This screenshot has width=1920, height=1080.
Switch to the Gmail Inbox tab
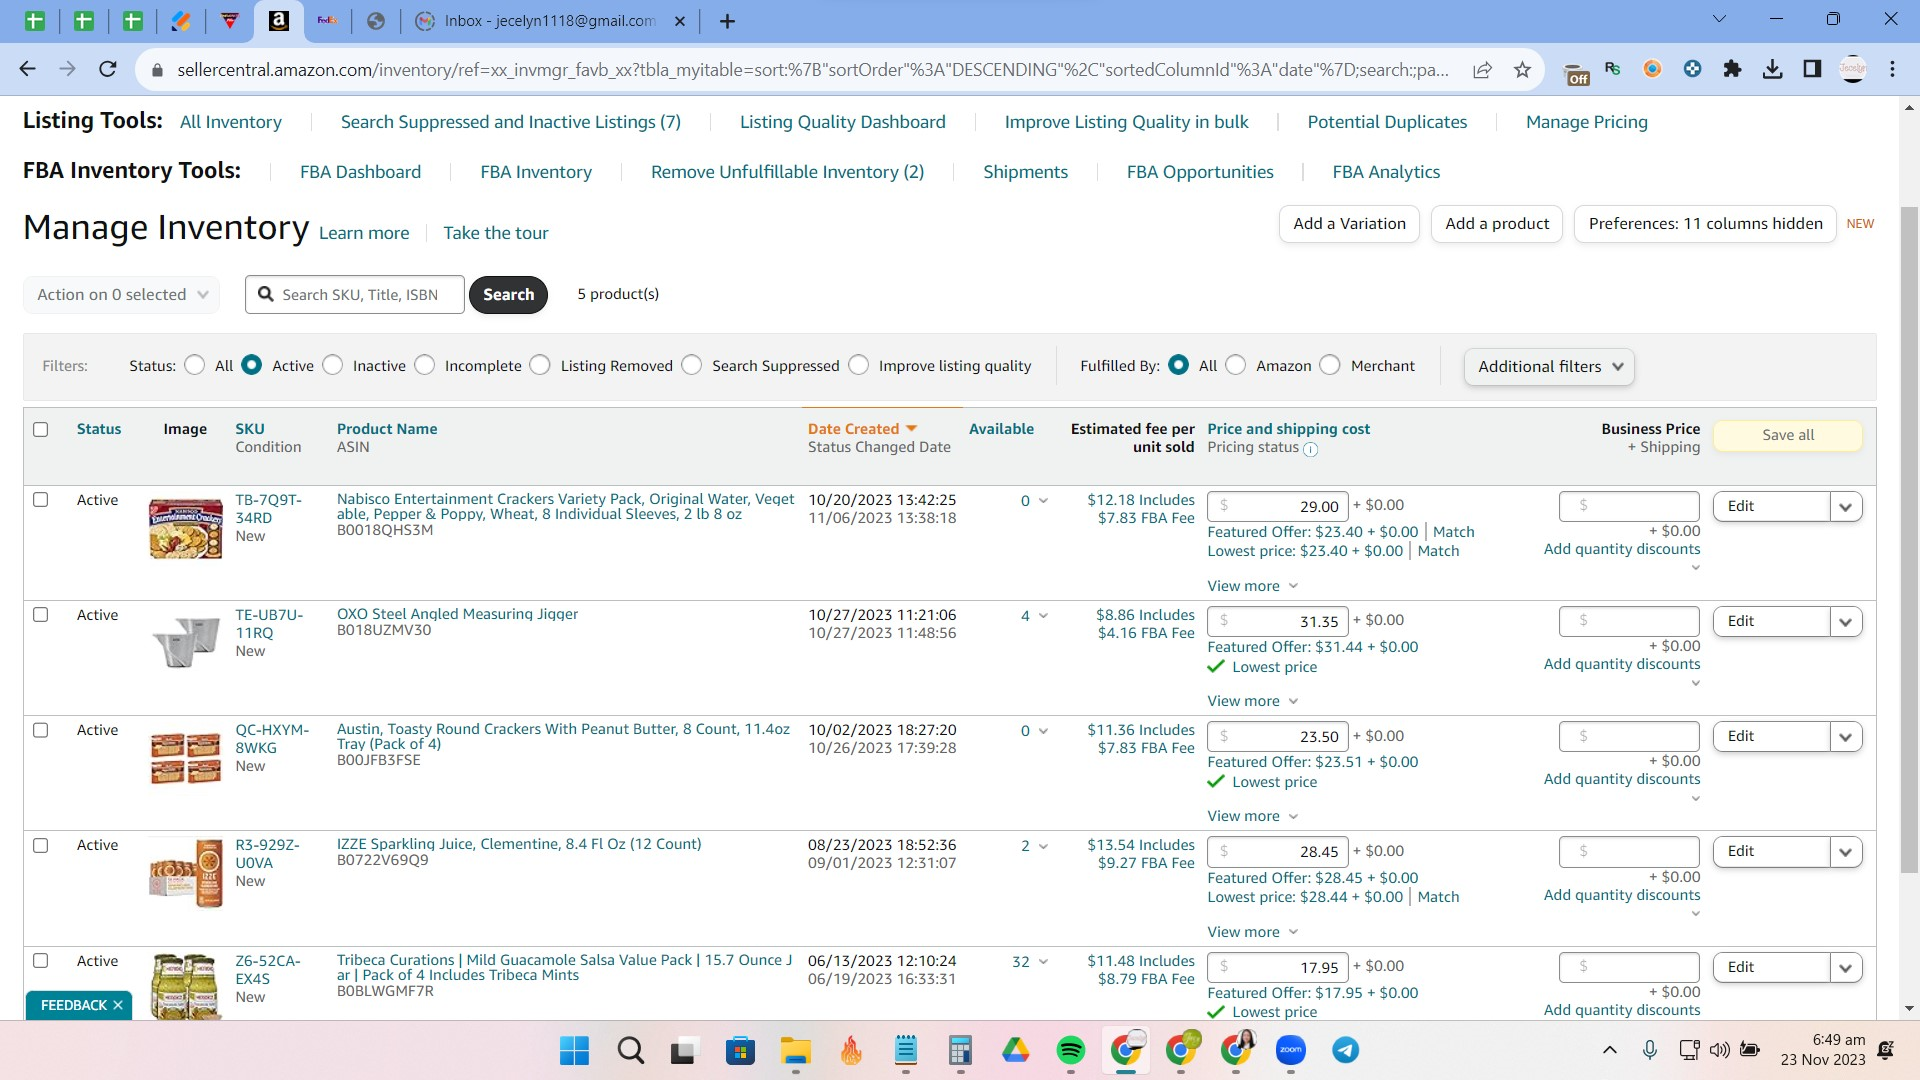[x=550, y=21]
